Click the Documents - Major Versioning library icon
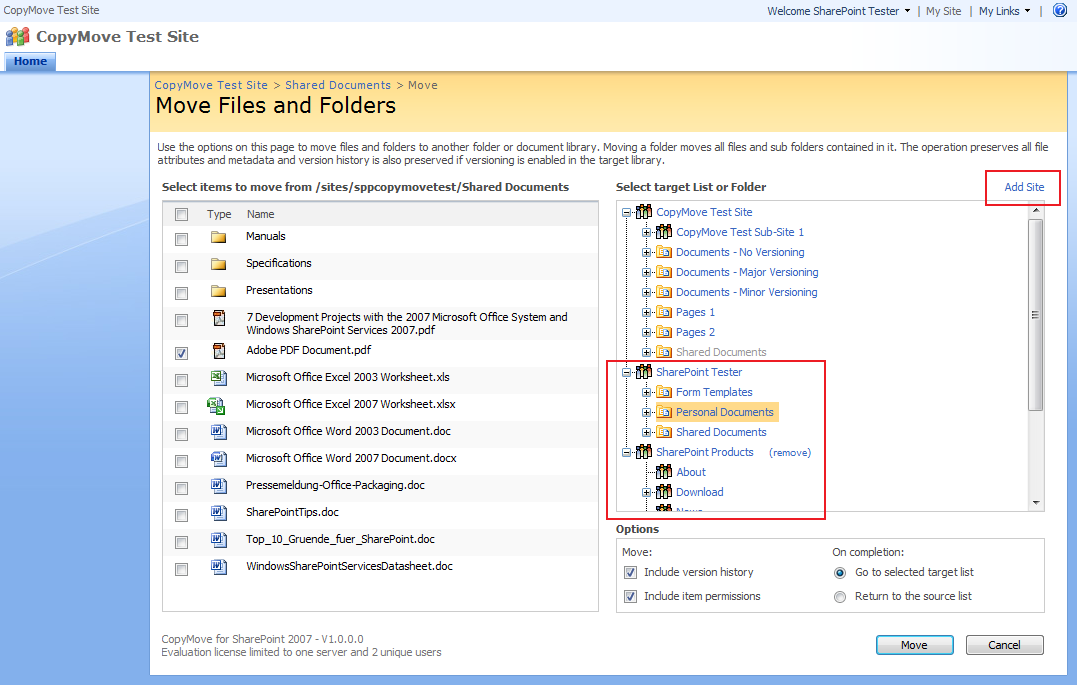Image resolution: width=1077 pixels, height=685 pixels. [664, 272]
